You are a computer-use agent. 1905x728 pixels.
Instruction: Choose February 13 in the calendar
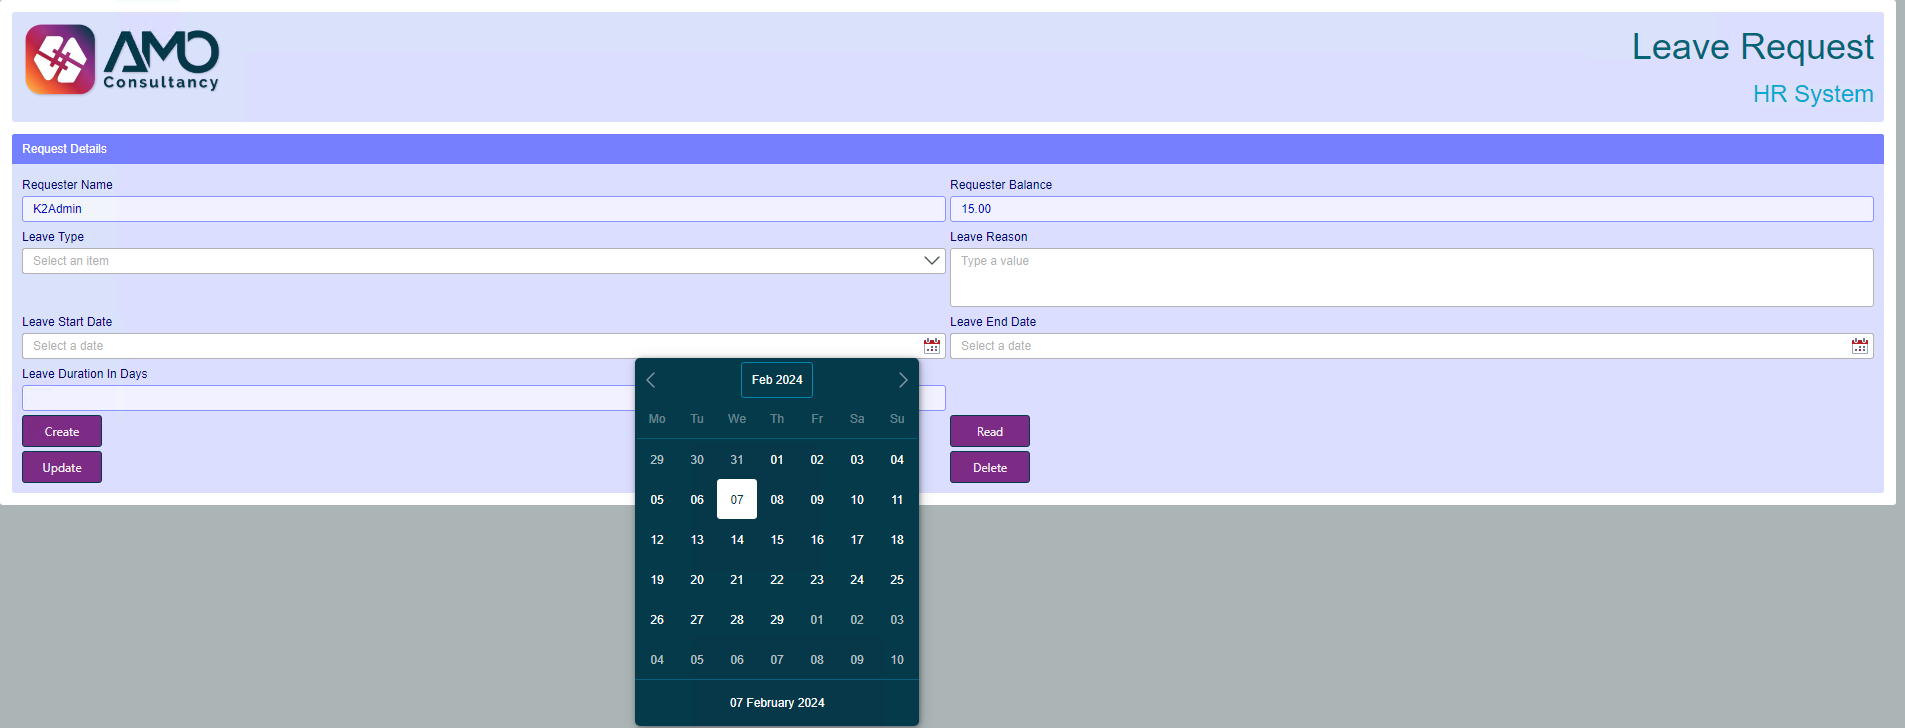(697, 540)
